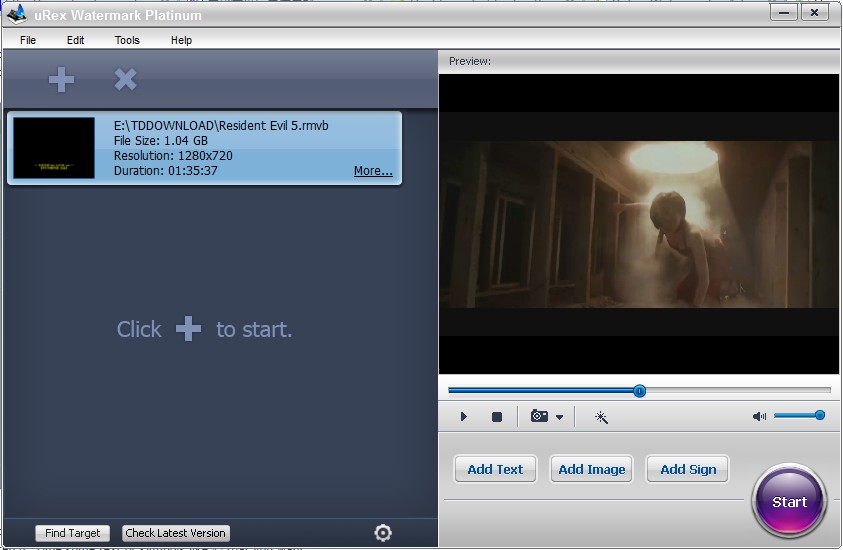Click the plus icon to add a video

click(62, 80)
